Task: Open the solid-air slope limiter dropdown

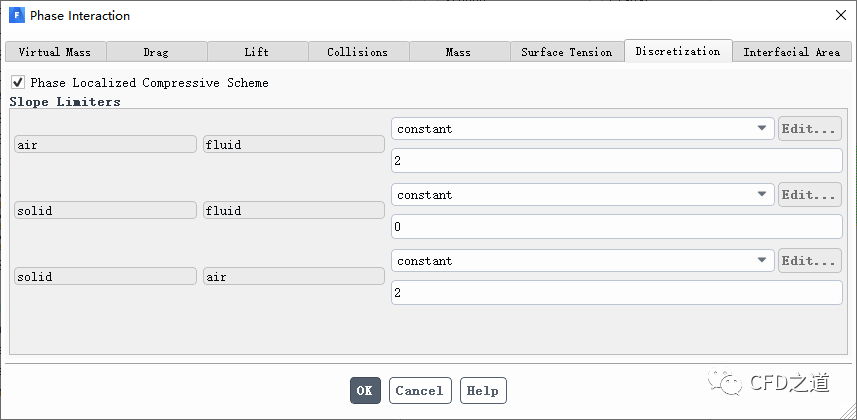Action: [582, 260]
